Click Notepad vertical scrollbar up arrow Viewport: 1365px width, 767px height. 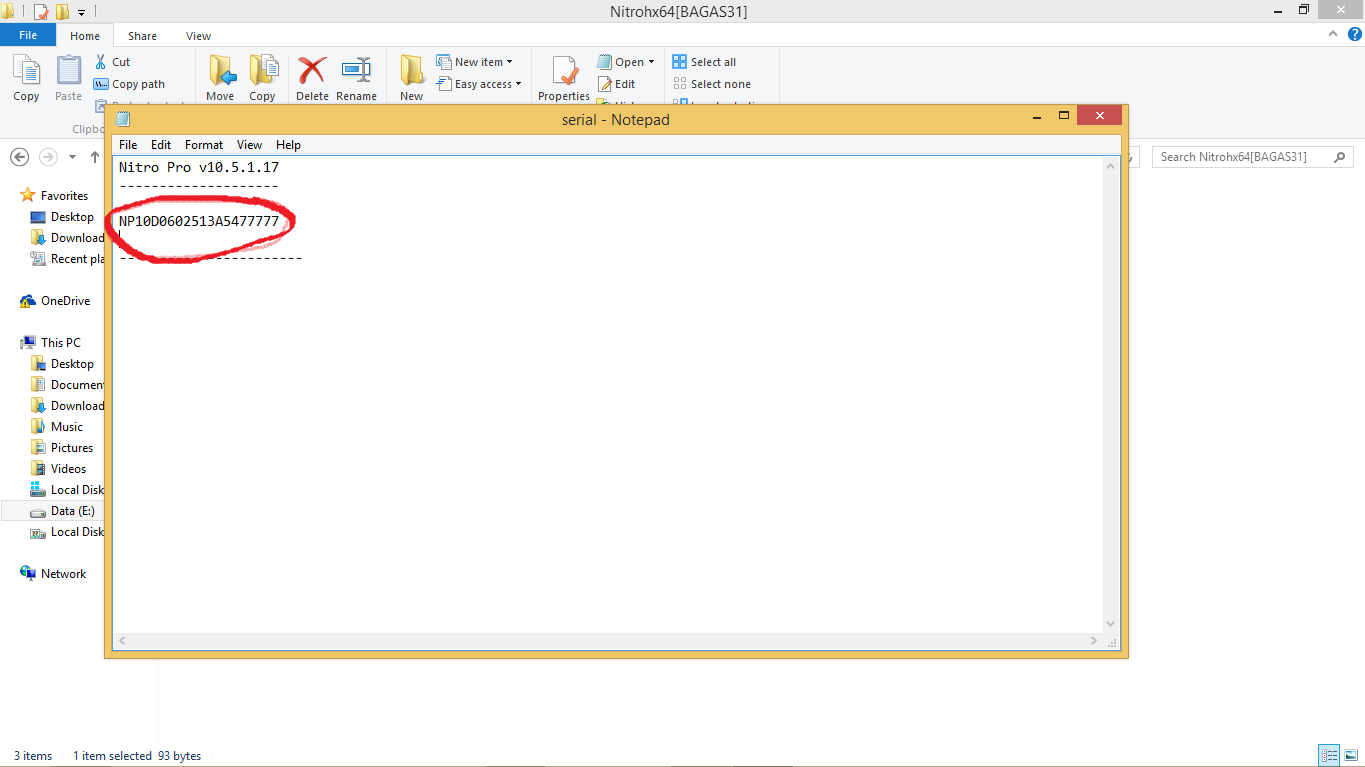pyautogui.click(x=1110, y=167)
